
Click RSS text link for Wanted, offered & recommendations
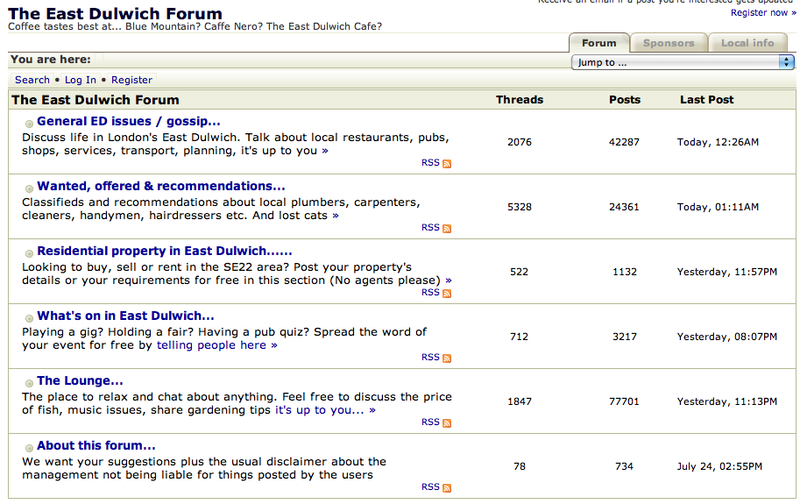pyautogui.click(x=430, y=228)
